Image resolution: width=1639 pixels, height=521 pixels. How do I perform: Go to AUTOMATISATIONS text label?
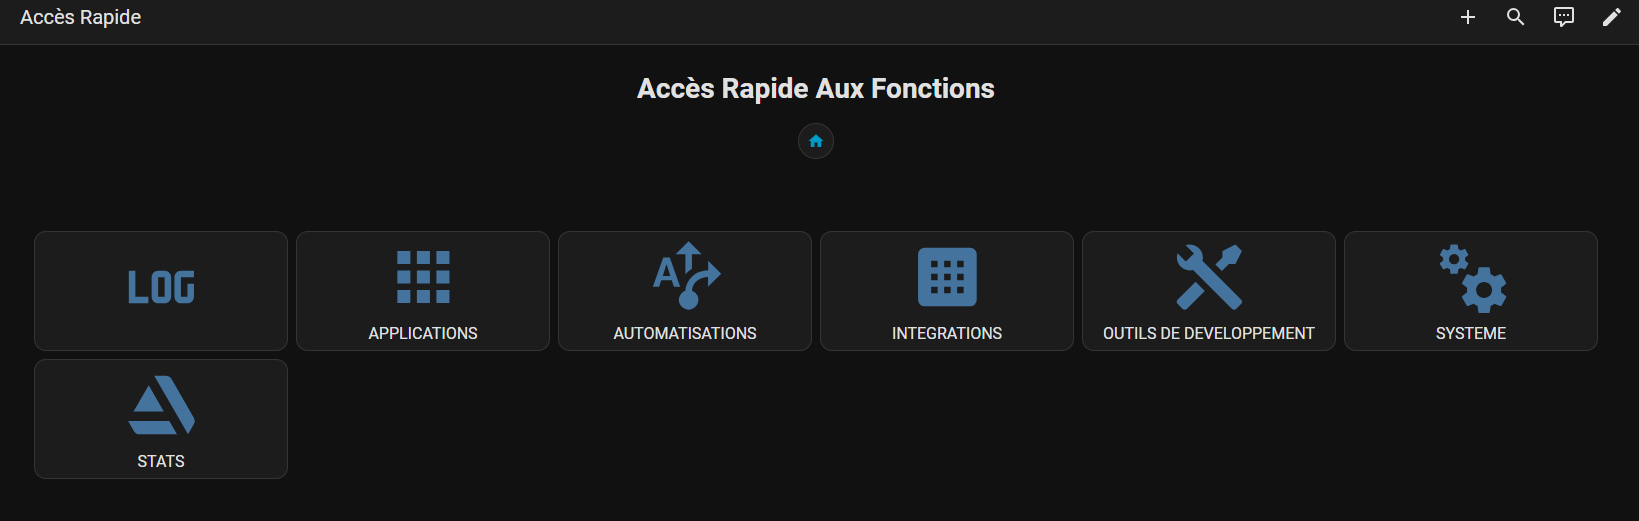coord(685,333)
